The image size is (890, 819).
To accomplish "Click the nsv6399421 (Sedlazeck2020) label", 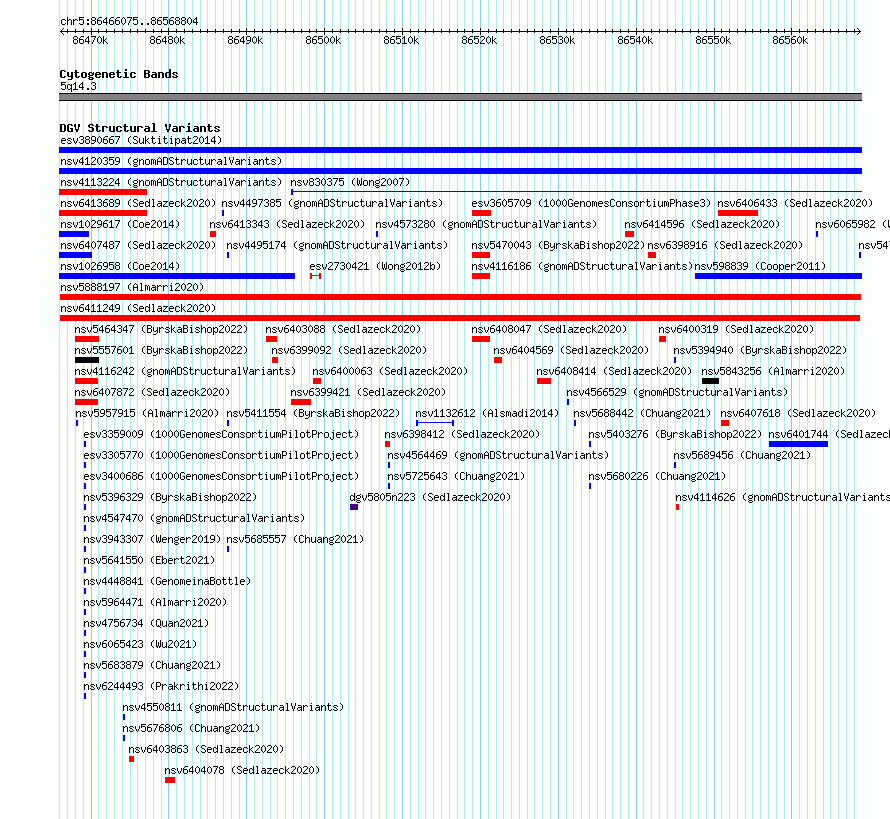I will (368, 392).
